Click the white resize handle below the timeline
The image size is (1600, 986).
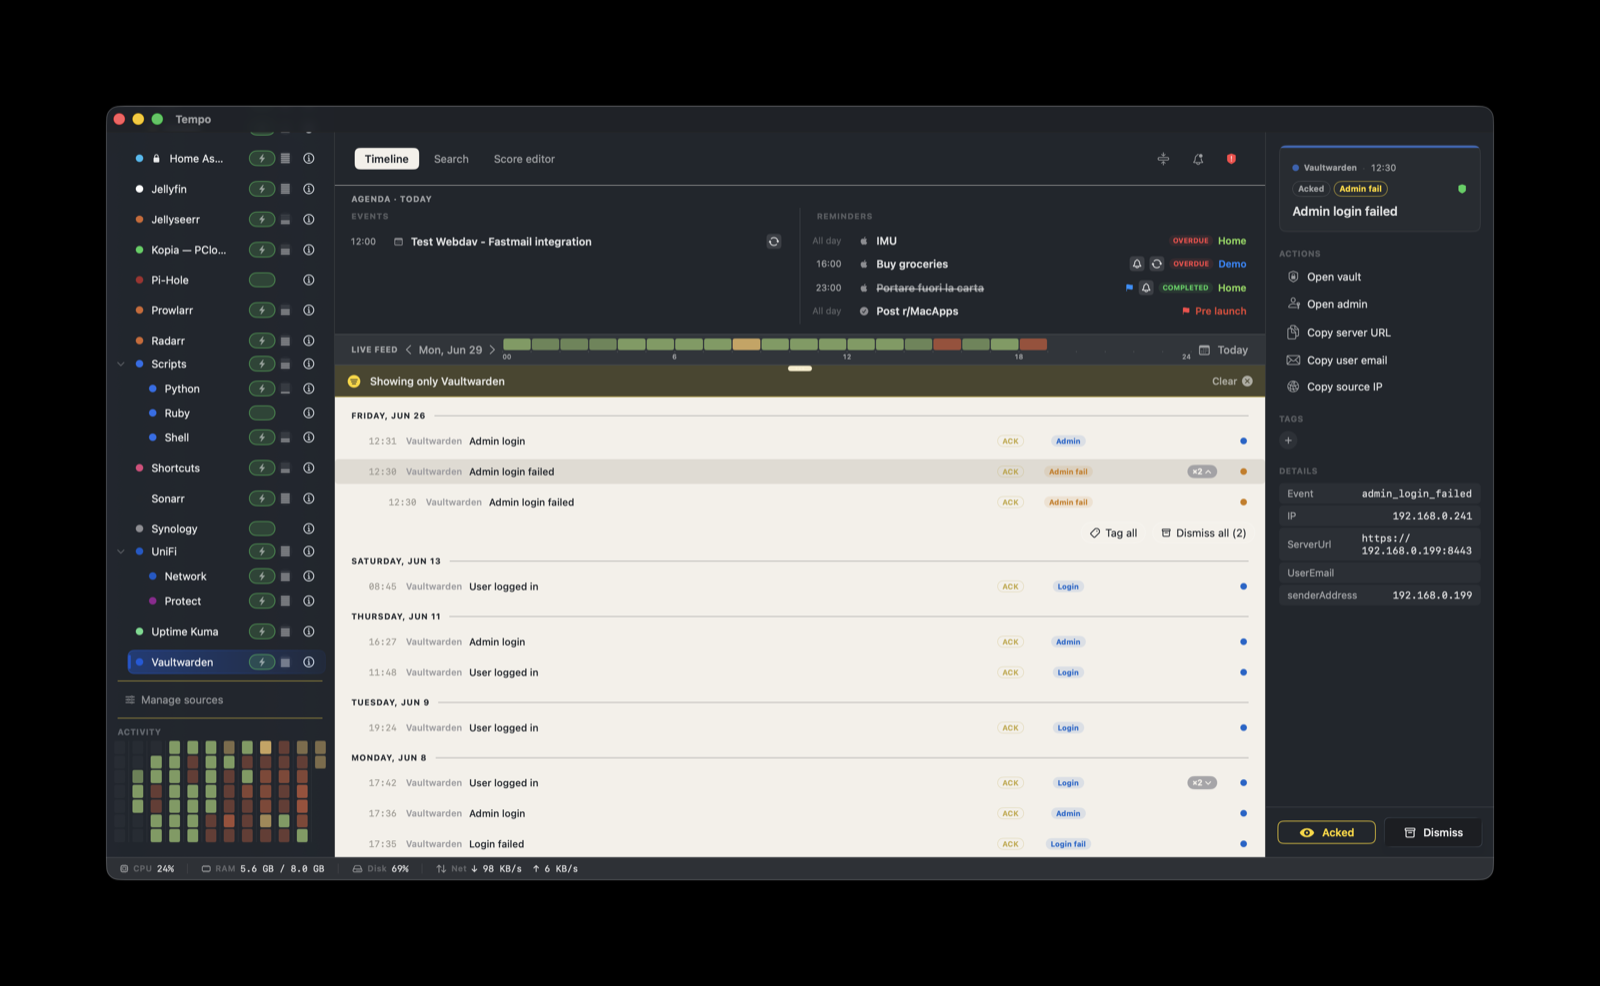[x=800, y=368]
